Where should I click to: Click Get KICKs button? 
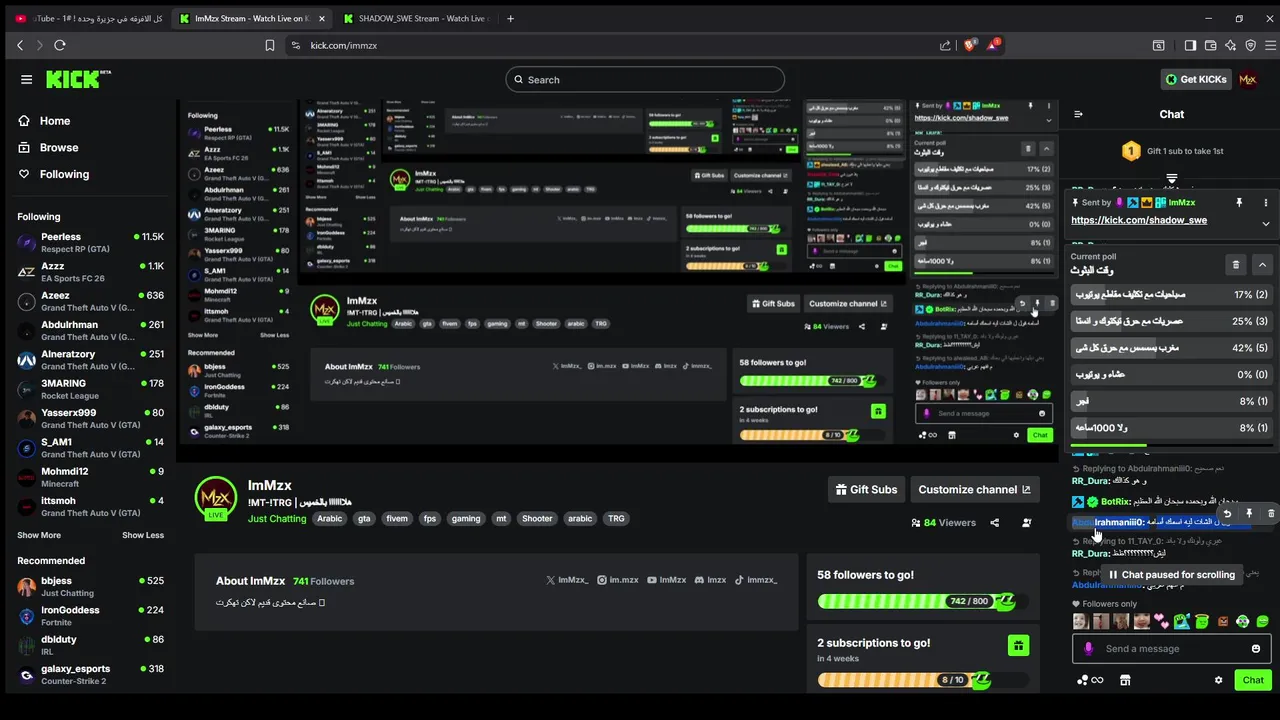pyautogui.click(x=1195, y=79)
